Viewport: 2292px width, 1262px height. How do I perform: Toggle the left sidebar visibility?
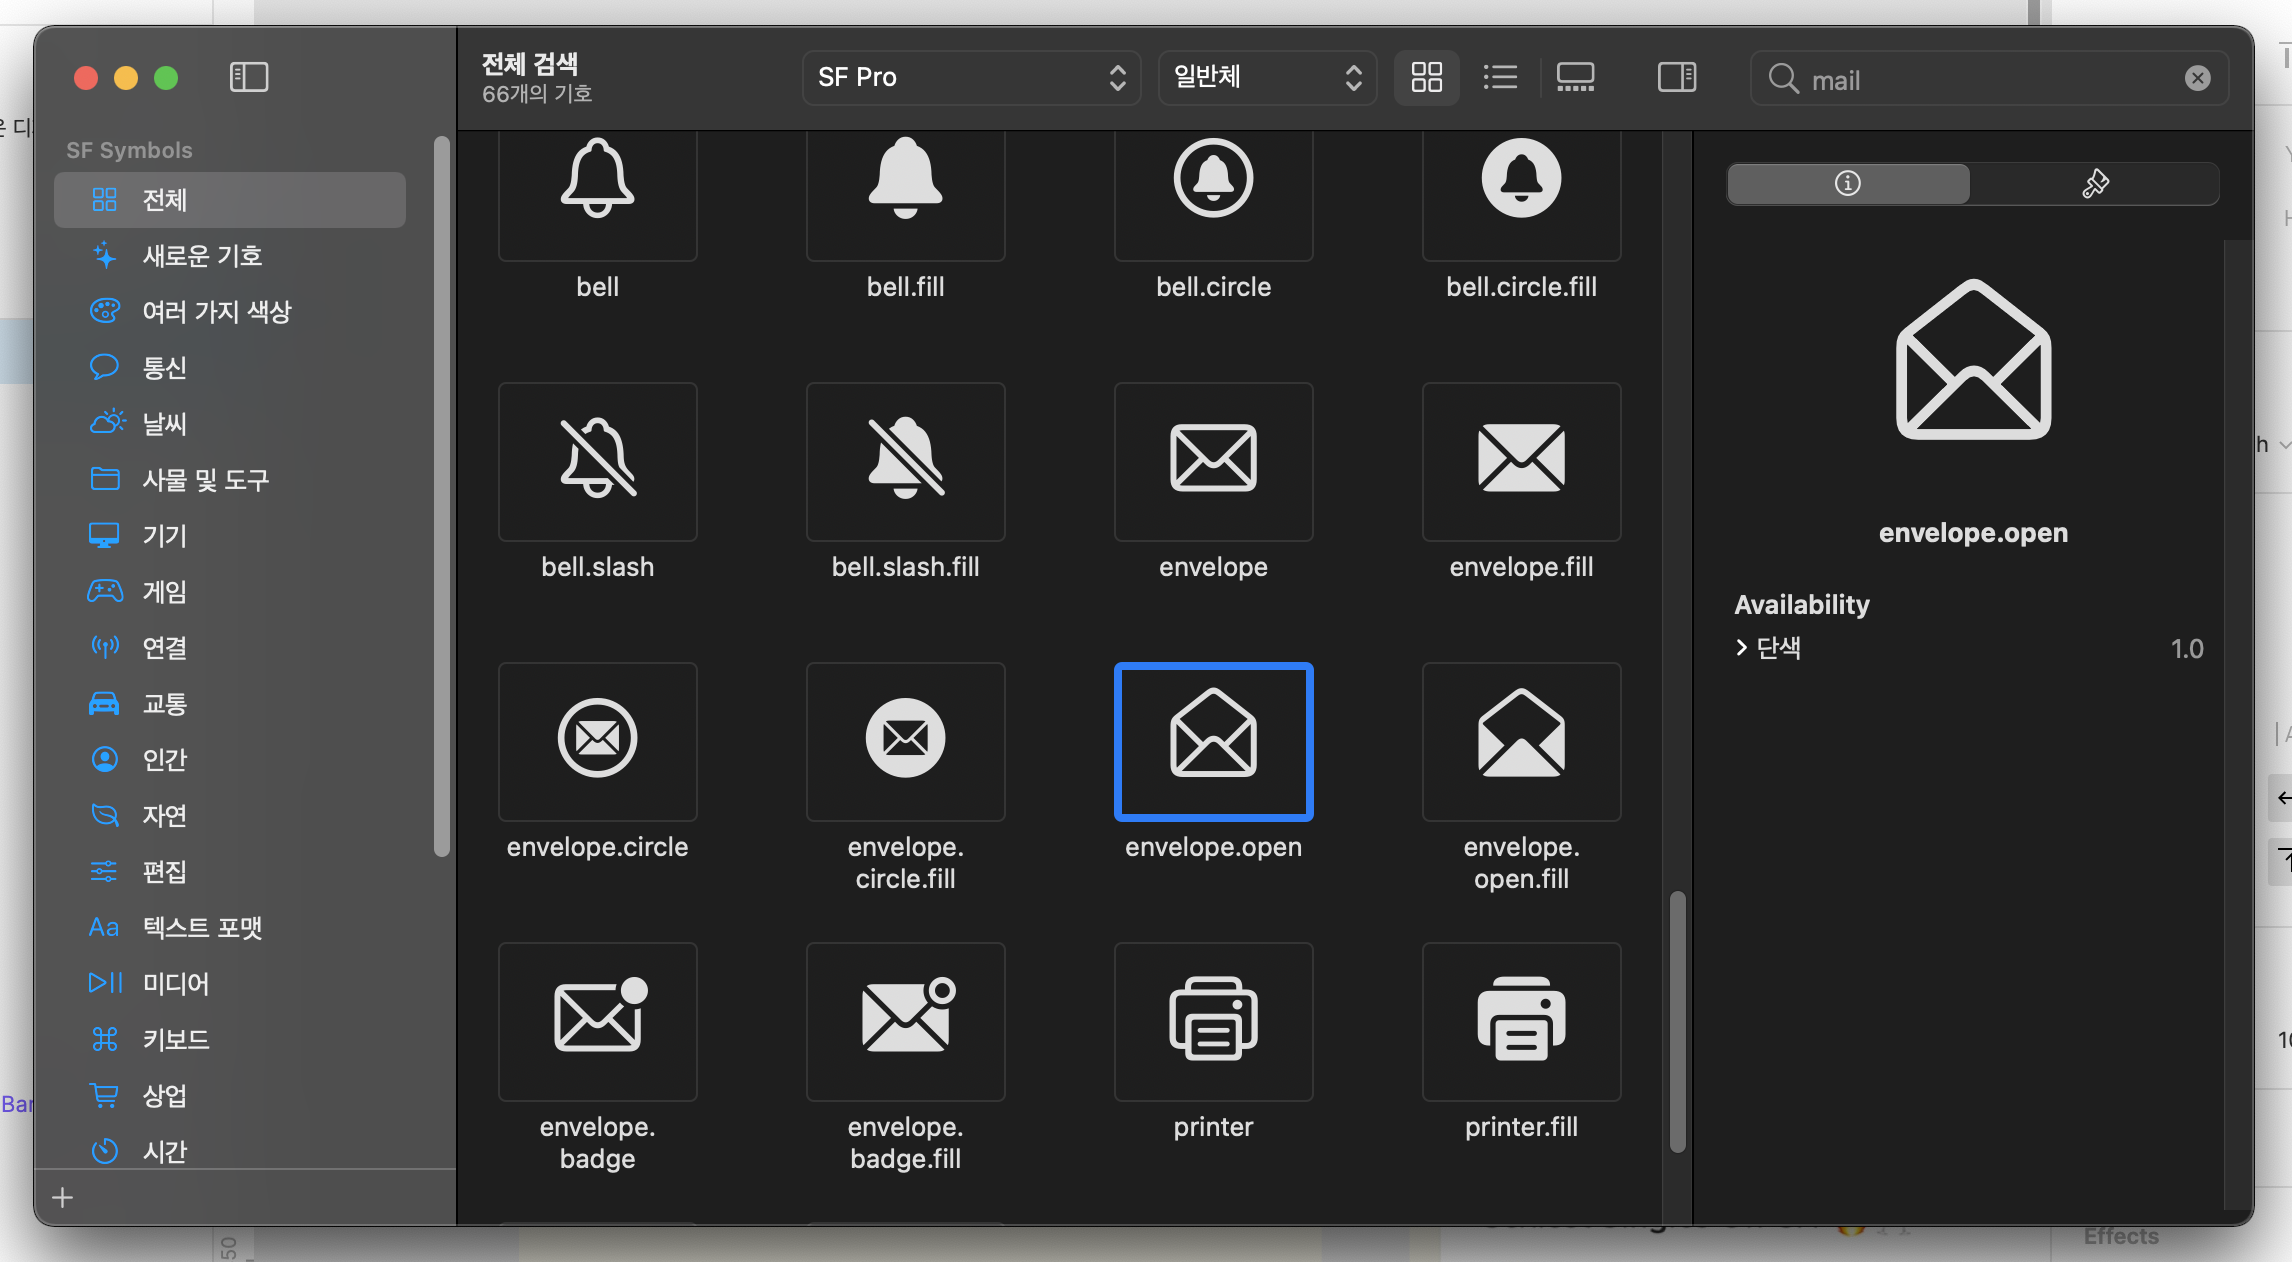(249, 77)
